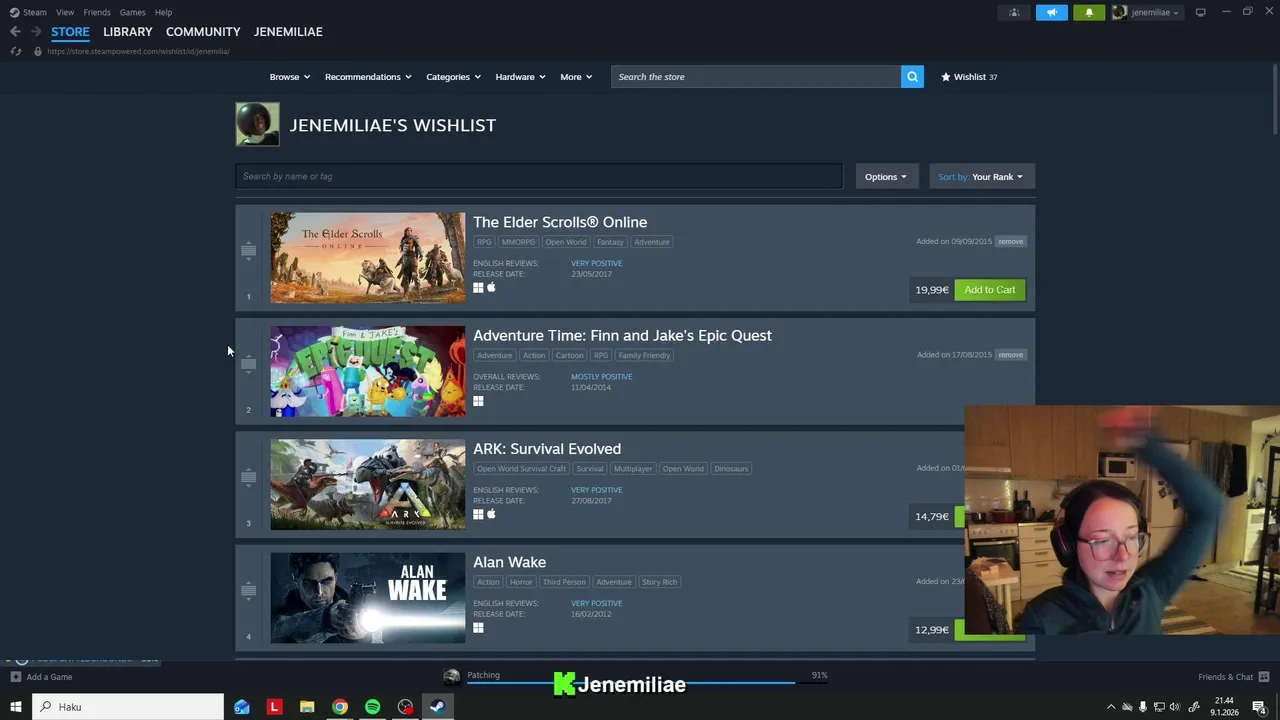Screen dimensions: 1280x720
Task: Open the Games menu
Action: pyautogui.click(x=133, y=12)
